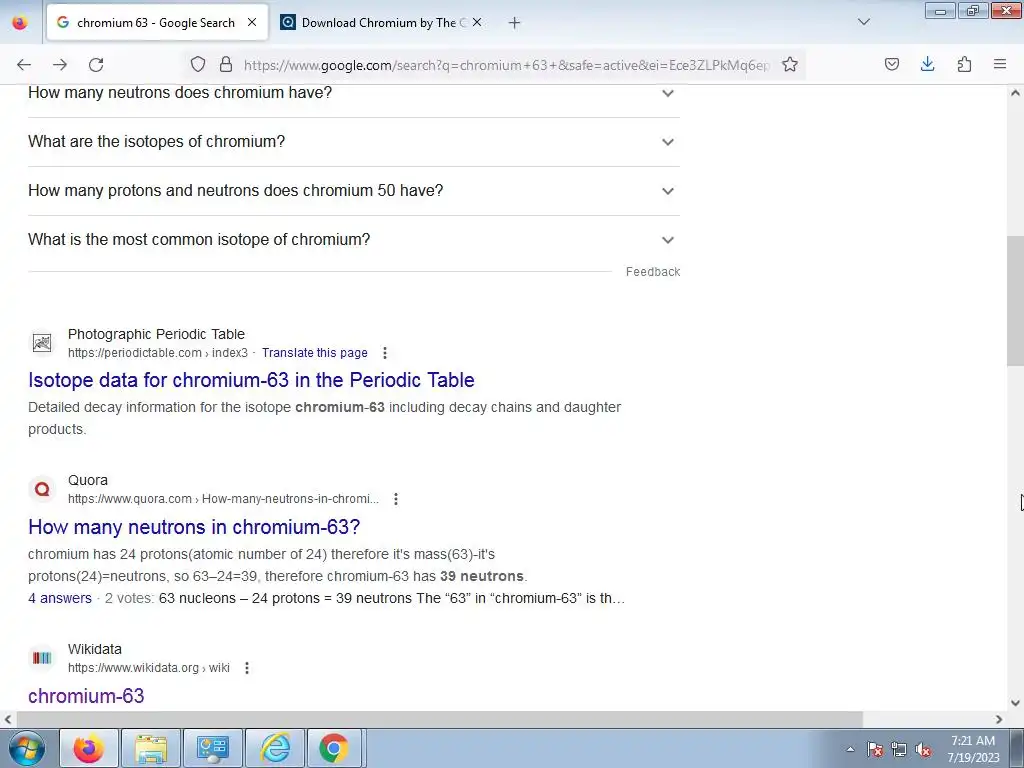Open the clock showing 7:21 AM
1024x768 pixels.
(x=973, y=749)
